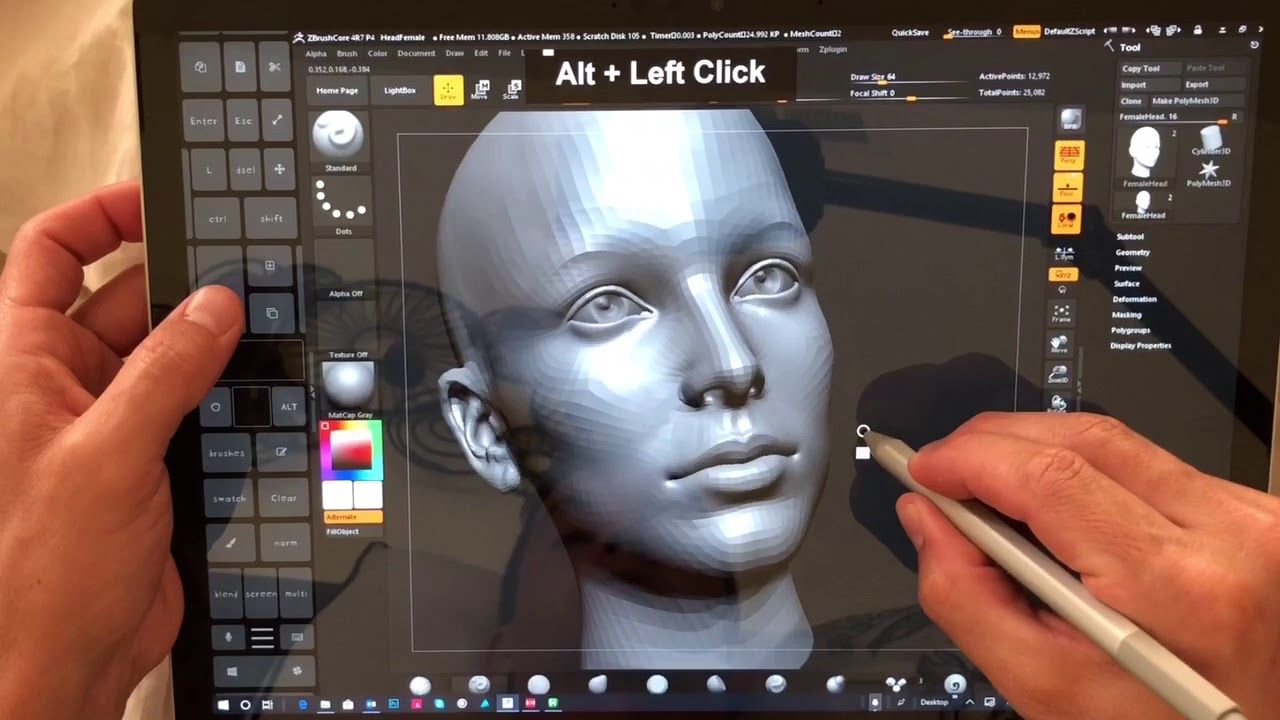Expand the Deformation section
The height and width of the screenshot is (720, 1280).
point(1134,299)
